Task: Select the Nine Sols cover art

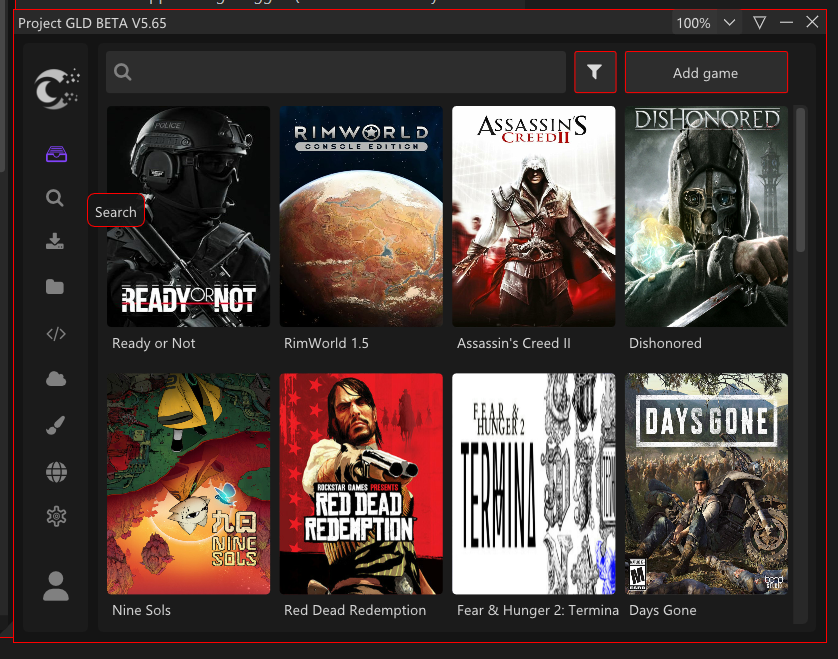Action: 188,484
